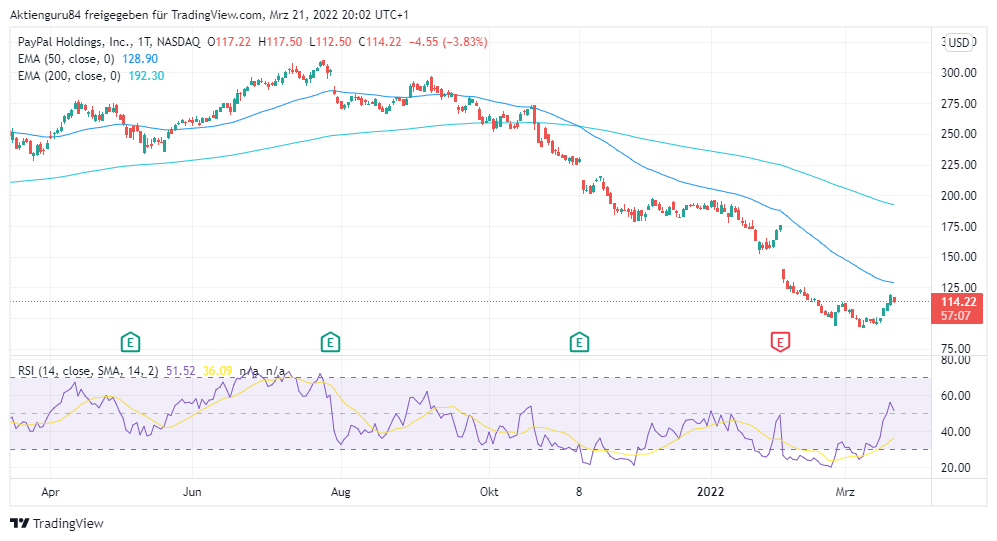
Task: Click the 2022 label on time axis
Action: tap(710, 492)
